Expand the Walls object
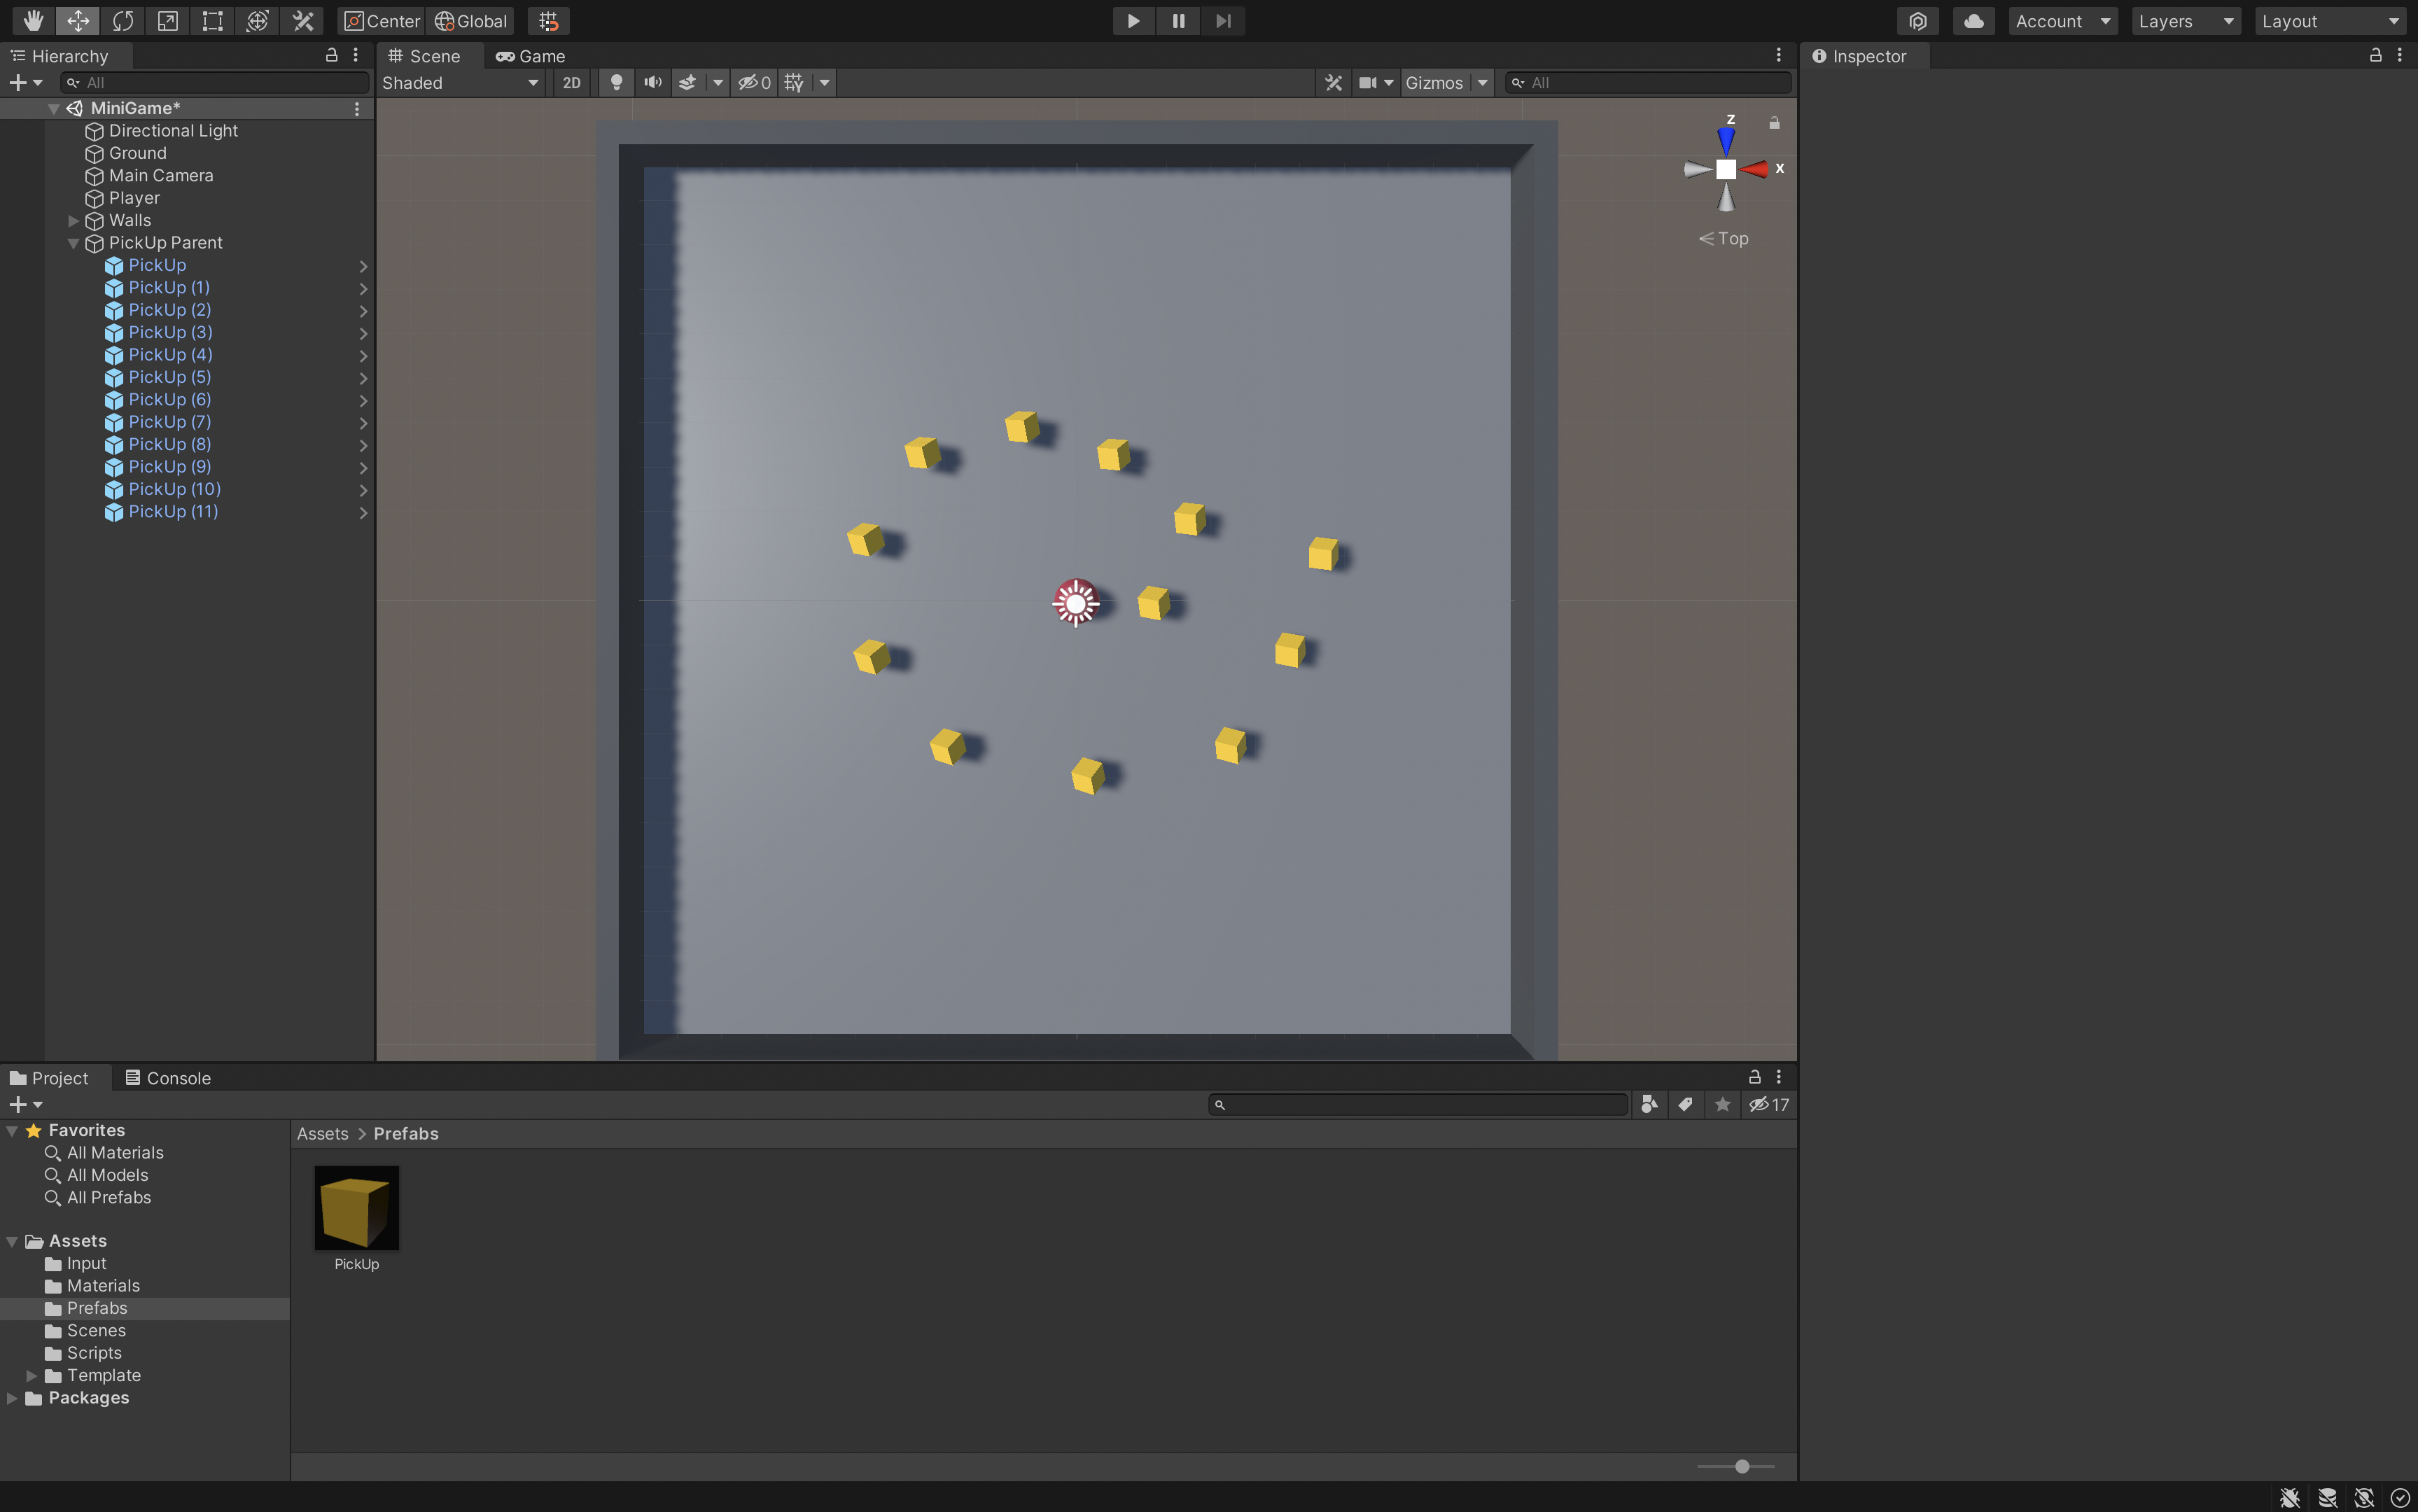This screenshot has width=2418, height=1512. [73, 221]
